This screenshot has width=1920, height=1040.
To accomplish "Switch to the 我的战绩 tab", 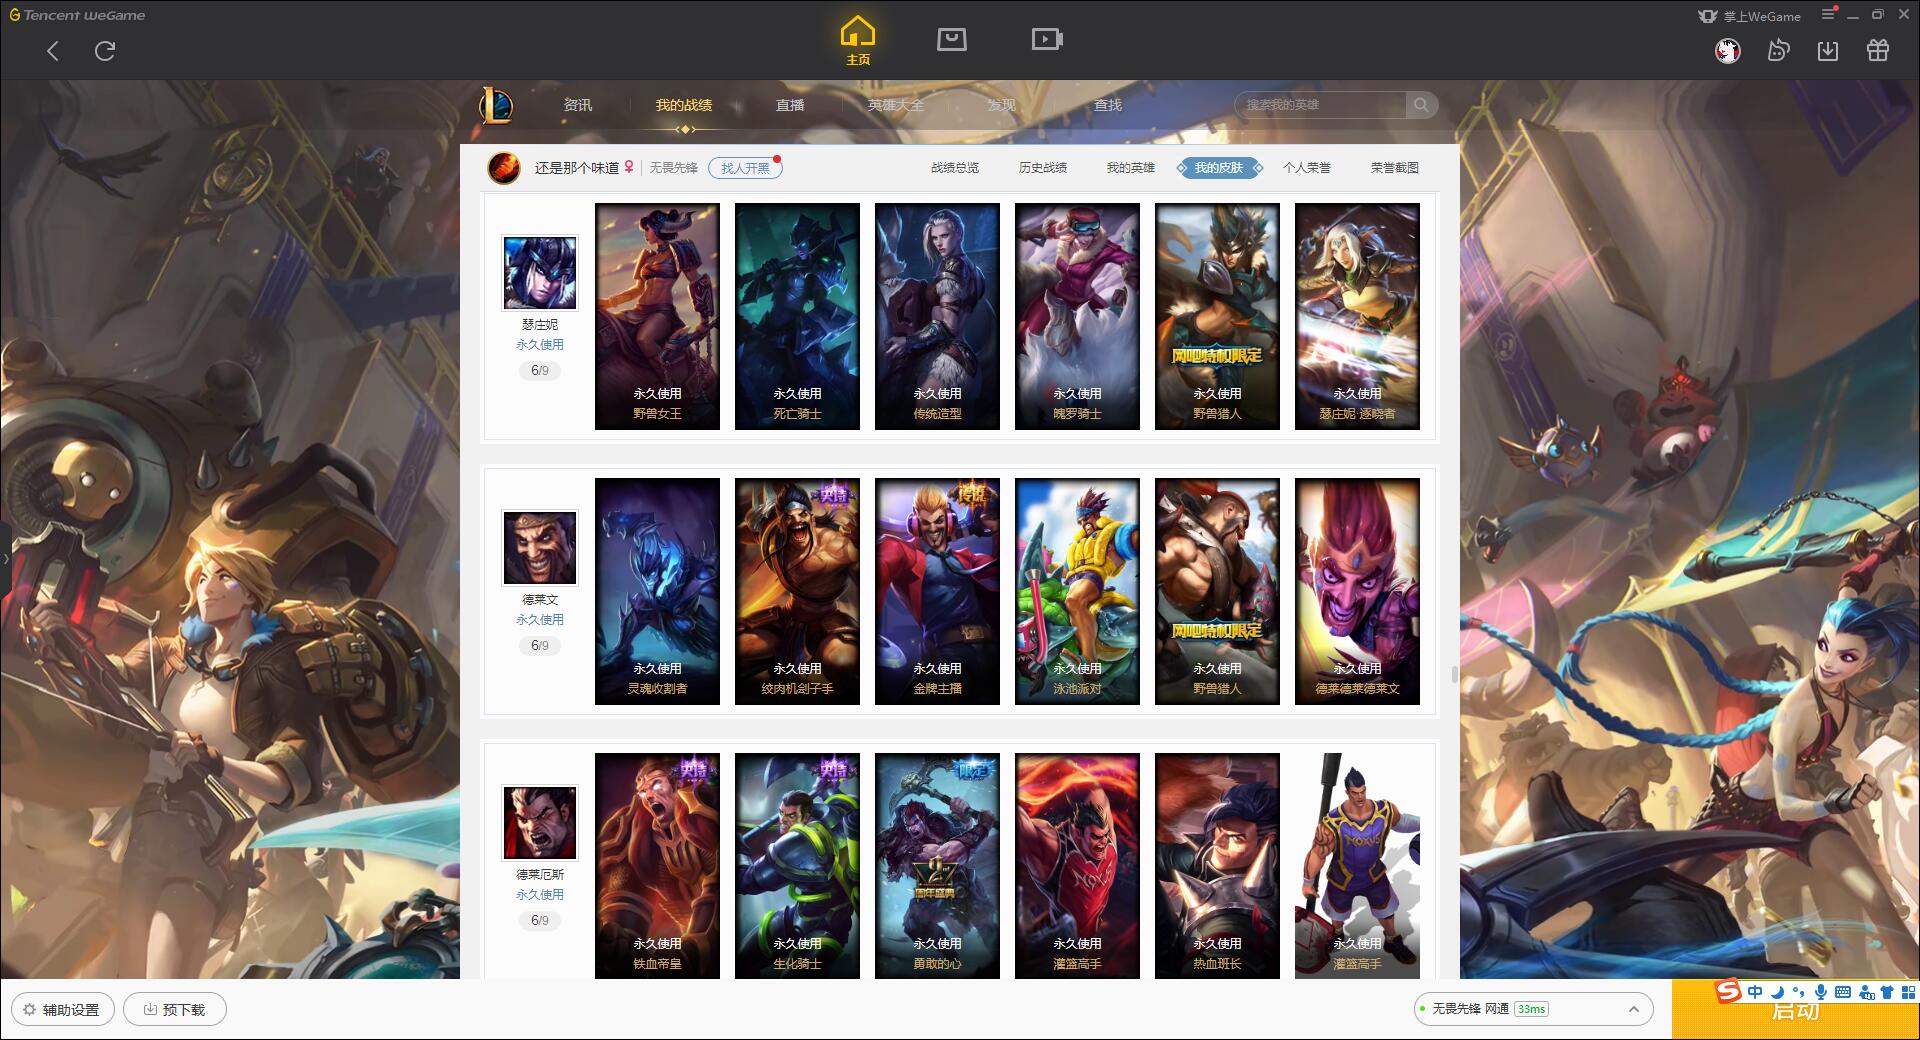I will (684, 105).
